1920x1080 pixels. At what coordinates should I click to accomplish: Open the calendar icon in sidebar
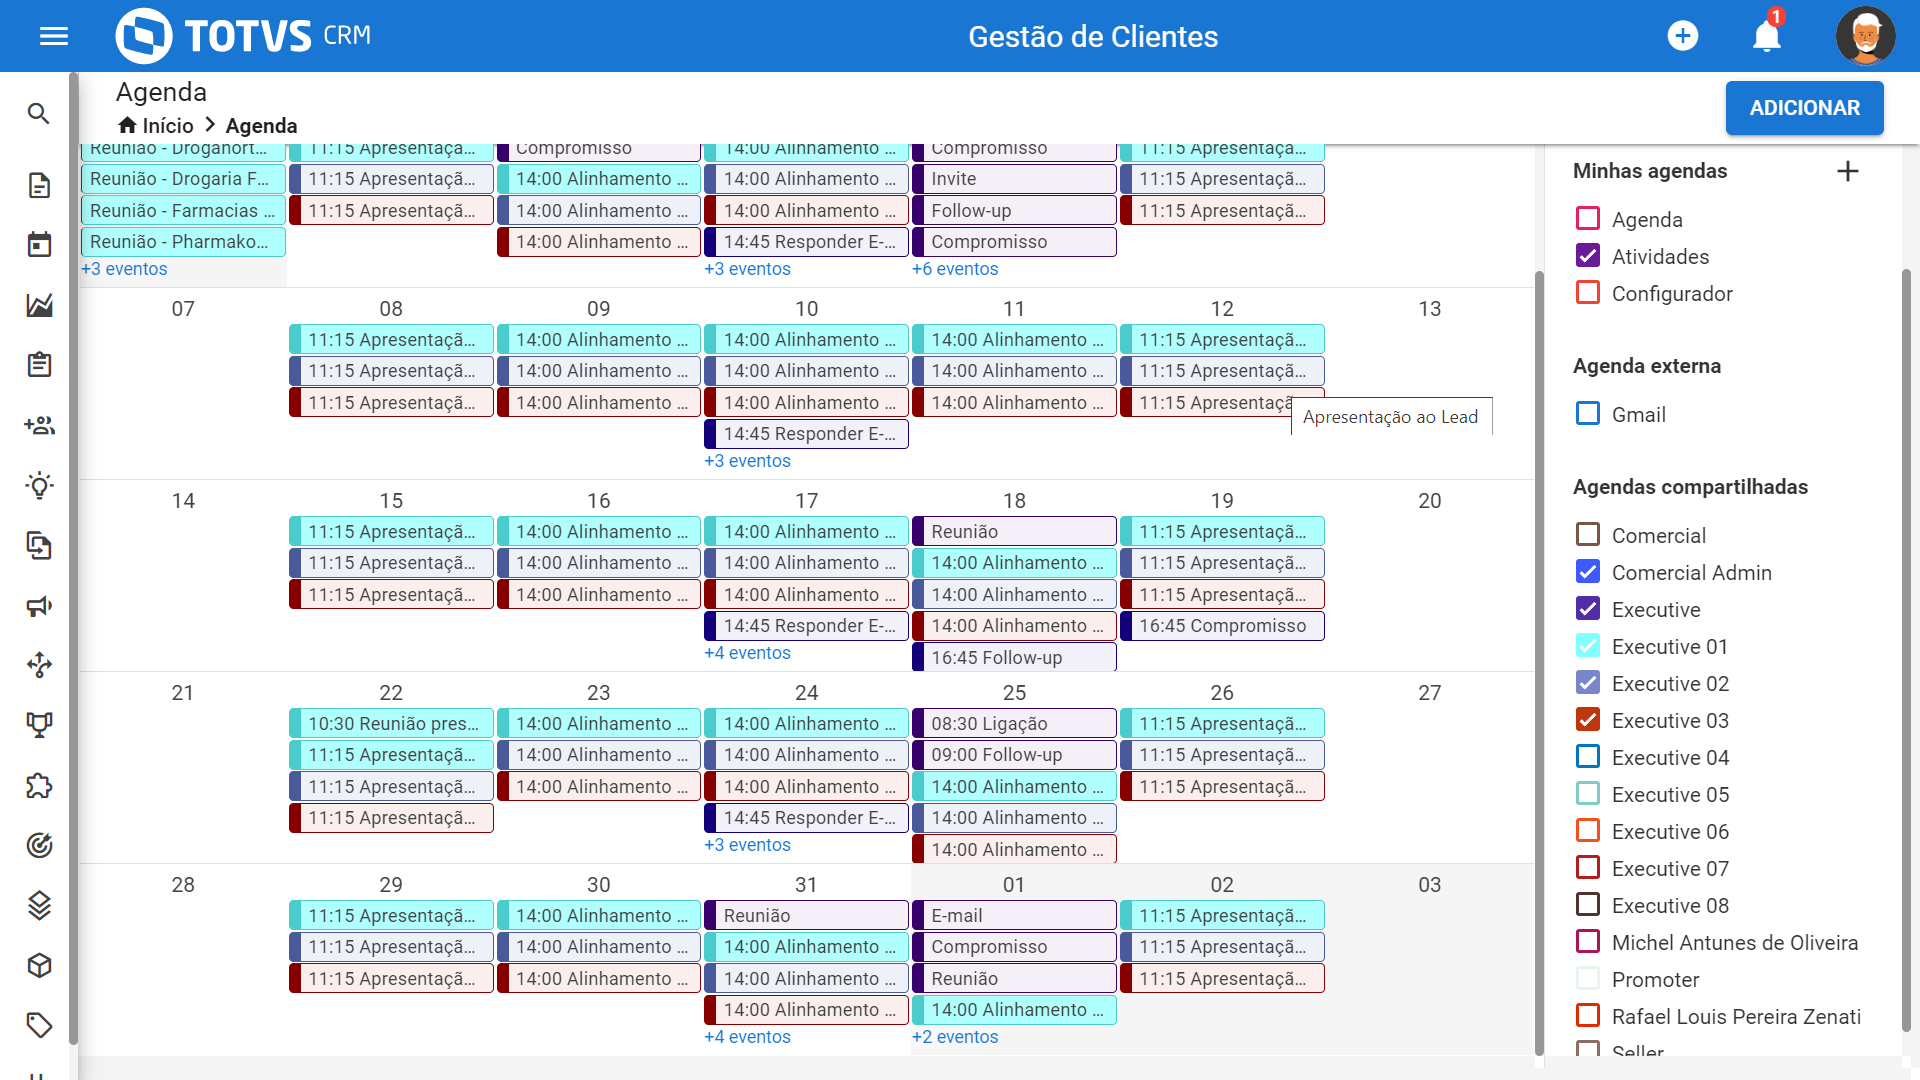click(39, 244)
